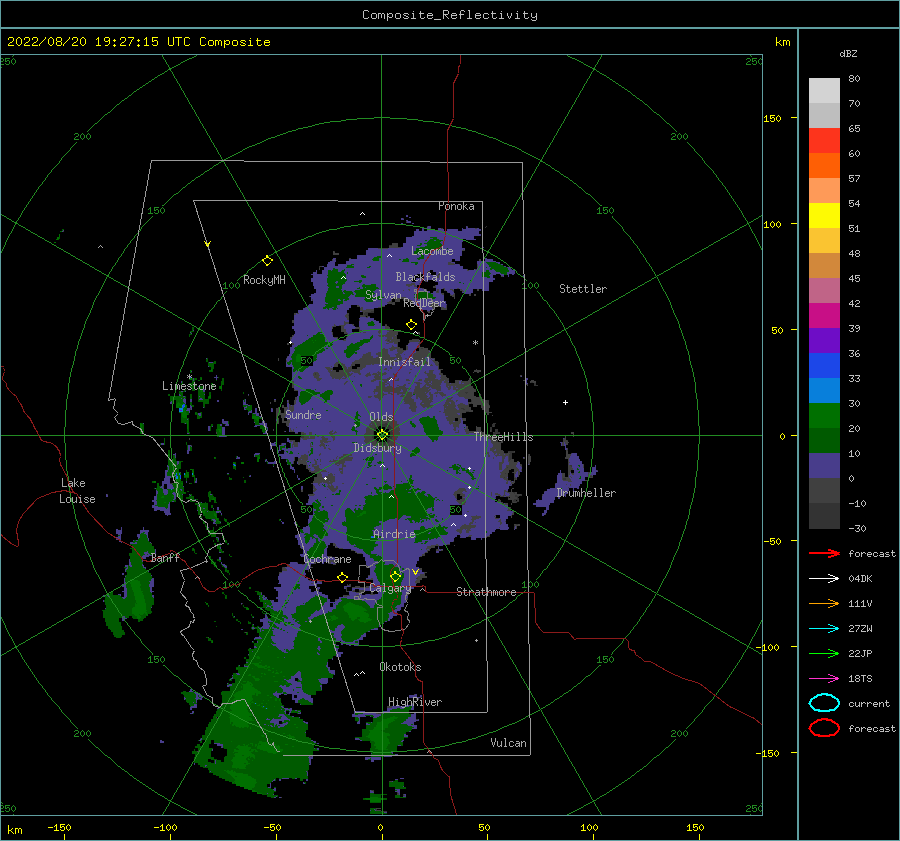Click the Lacombe label

pyautogui.click(x=432, y=251)
